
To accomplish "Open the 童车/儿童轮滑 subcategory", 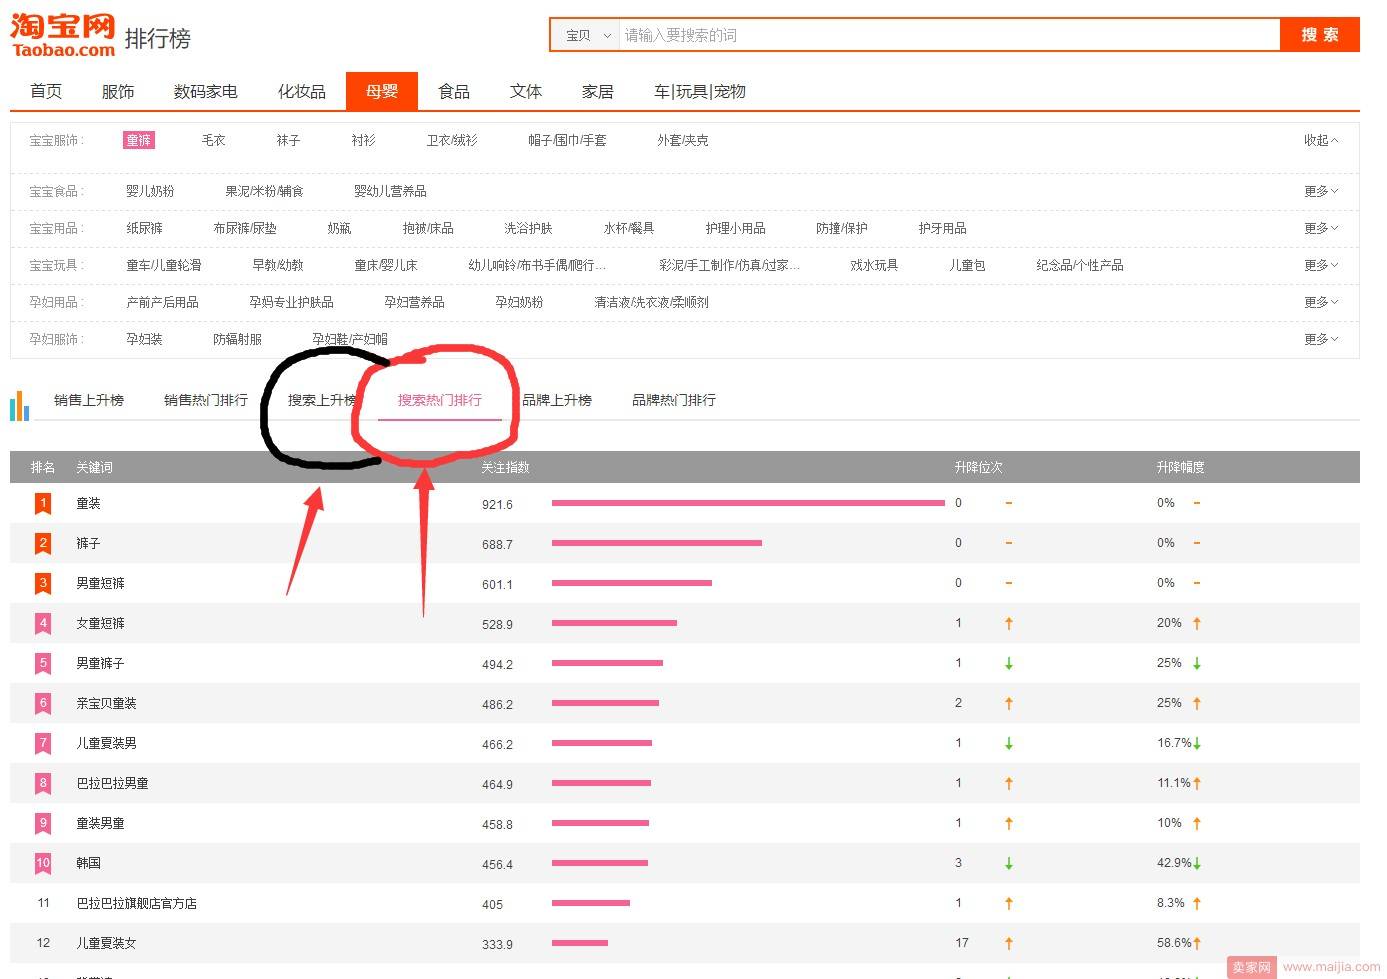I will pos(164,265).
